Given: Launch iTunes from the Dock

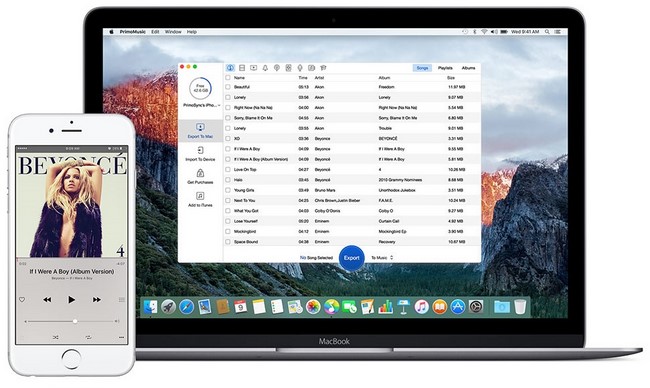Looking at the screenshot, I should pos(422,307).
